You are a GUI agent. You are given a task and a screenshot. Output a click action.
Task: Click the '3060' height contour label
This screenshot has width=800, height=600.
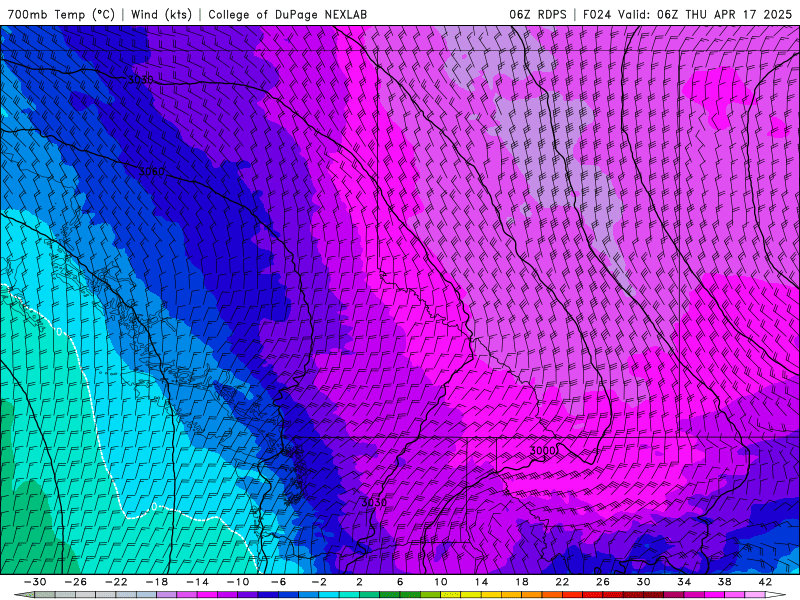pos(152,171)
